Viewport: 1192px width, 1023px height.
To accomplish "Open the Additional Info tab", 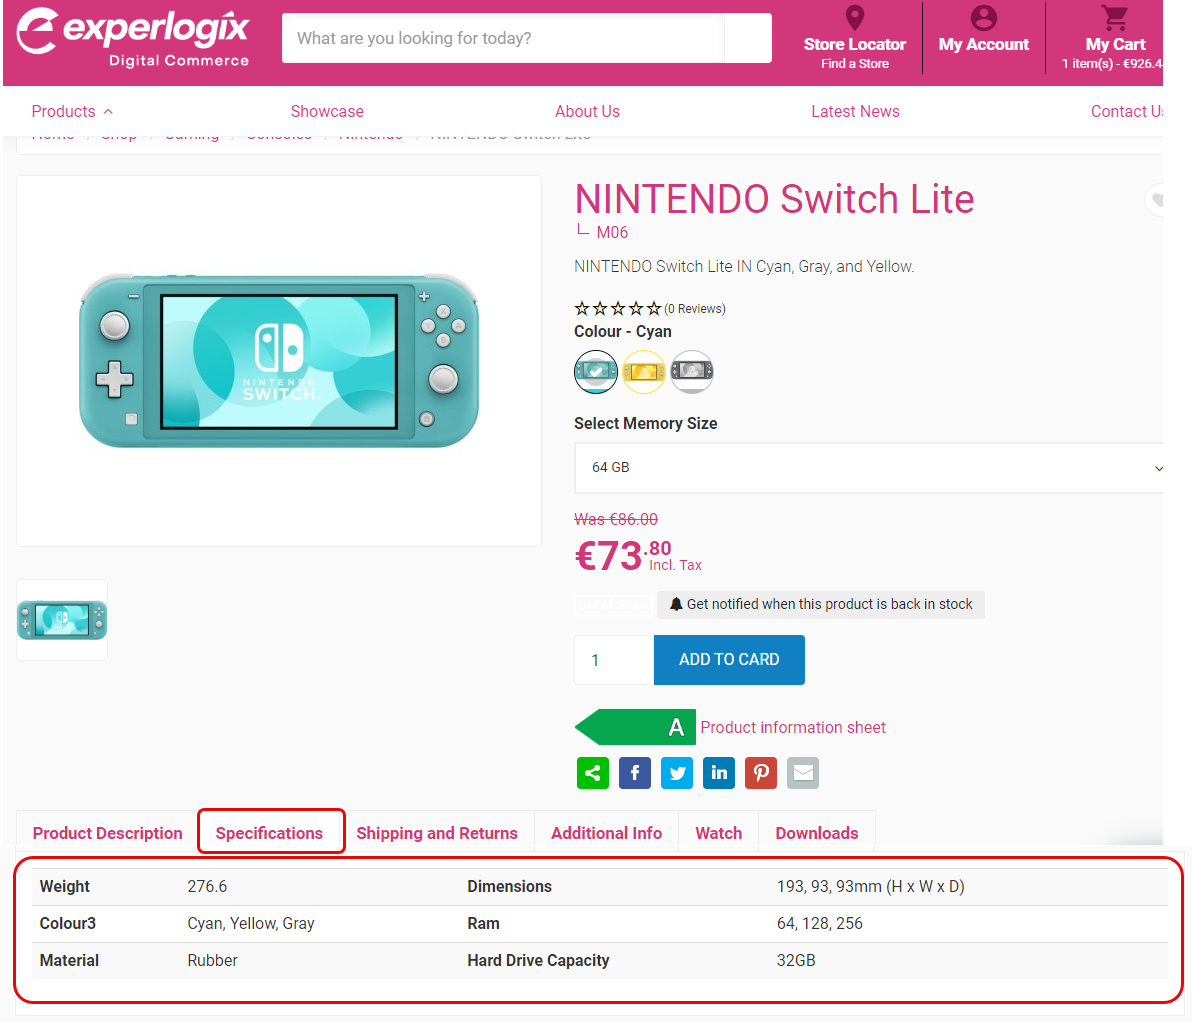I will click(606, 833).
